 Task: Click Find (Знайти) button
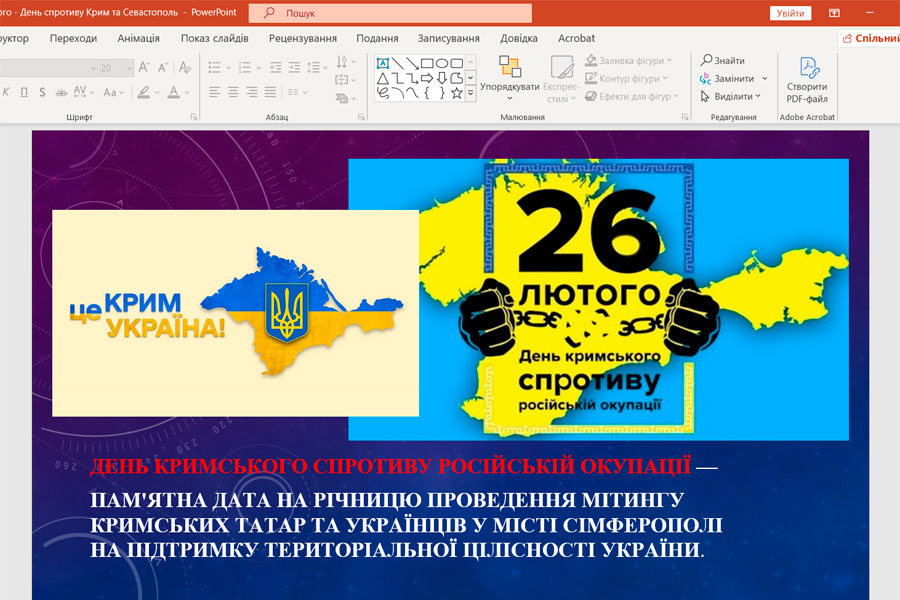(723, 60)
